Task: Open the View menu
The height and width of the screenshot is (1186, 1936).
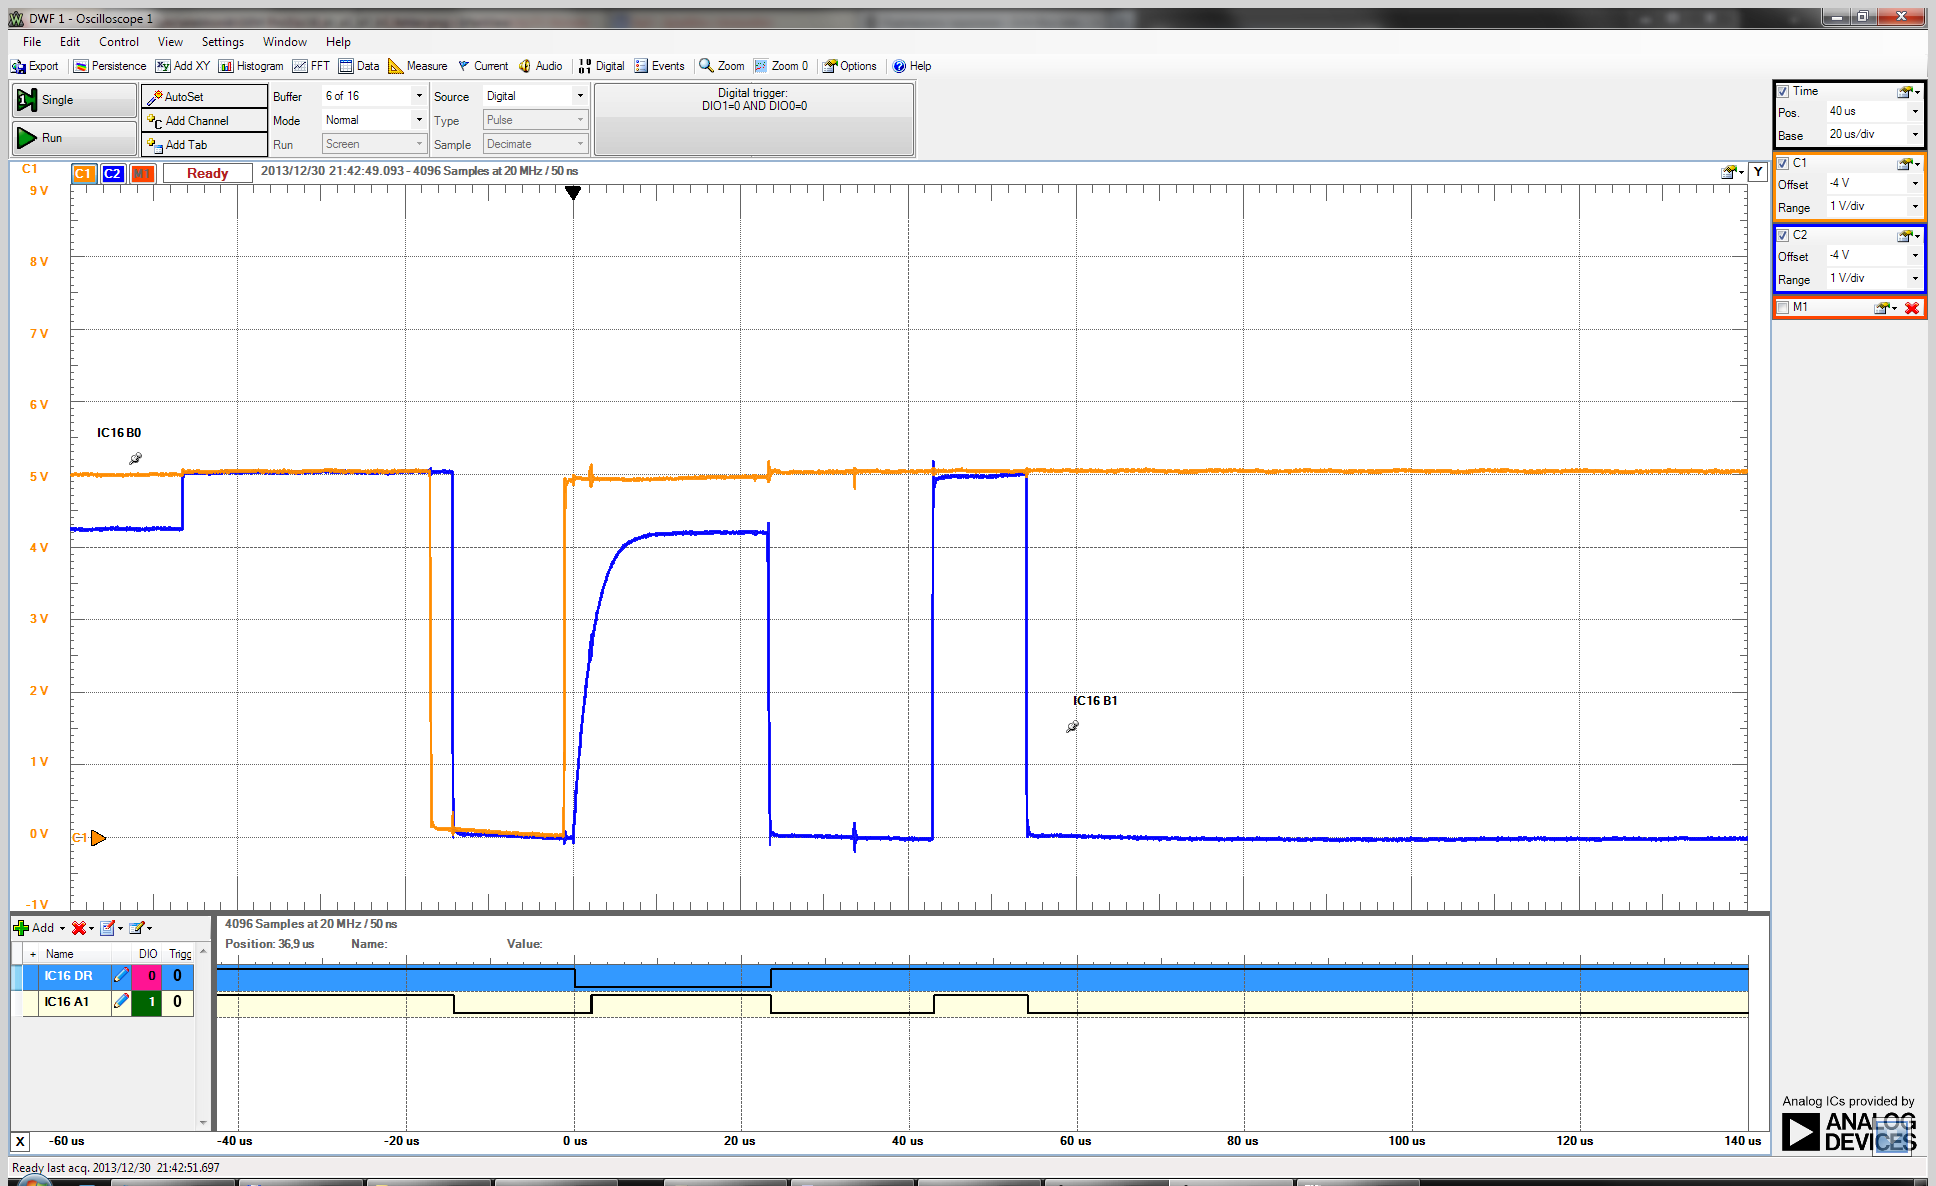Action: pos(171,42)
